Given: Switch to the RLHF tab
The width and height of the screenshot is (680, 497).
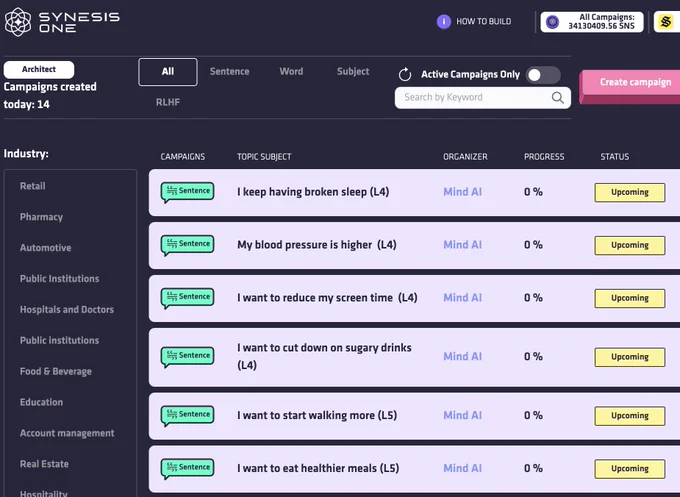Looking at the screenshot, I should coord(168,102).
